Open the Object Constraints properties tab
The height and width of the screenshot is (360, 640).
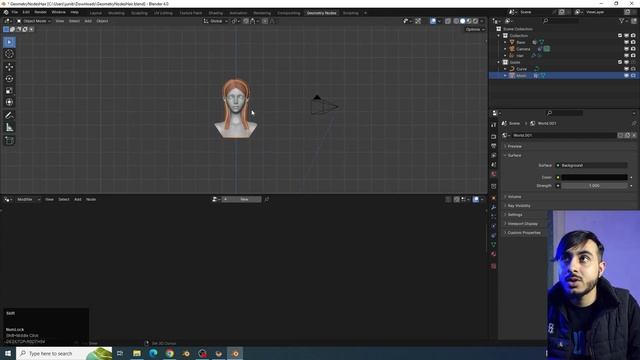coord(493,236)
